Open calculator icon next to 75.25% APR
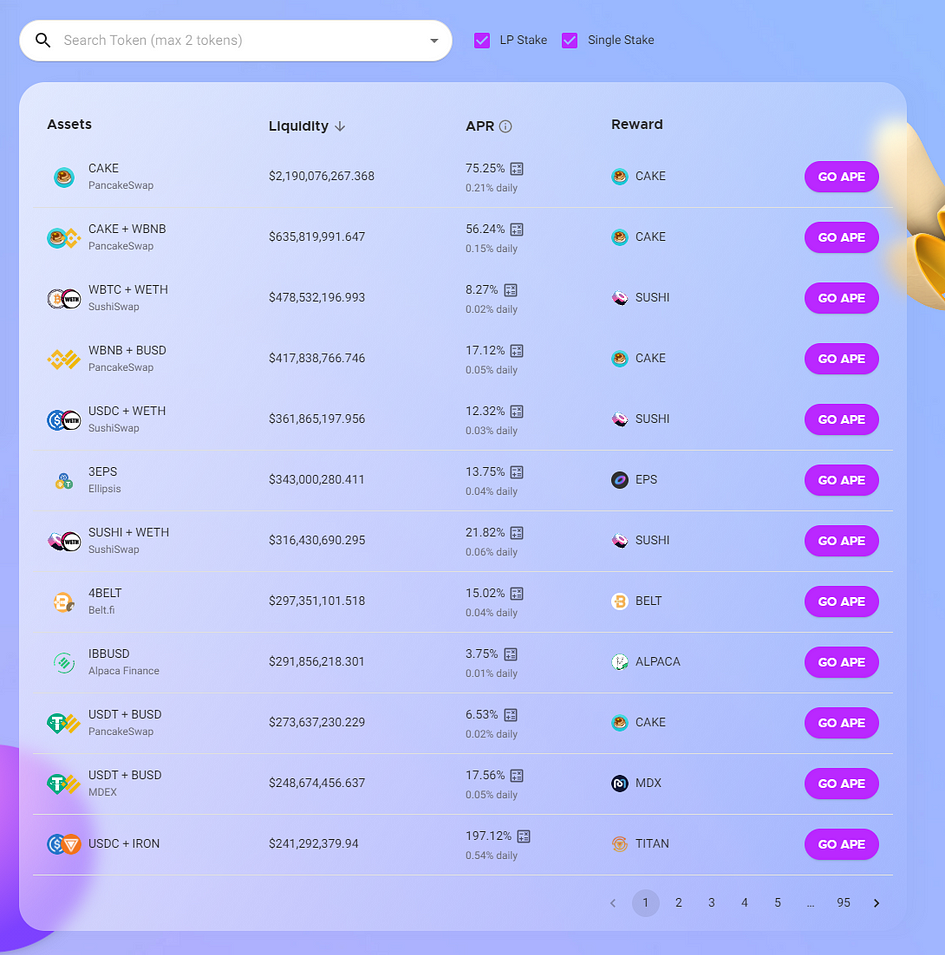This screenshot has width=945, height=955. pos(517,169)
